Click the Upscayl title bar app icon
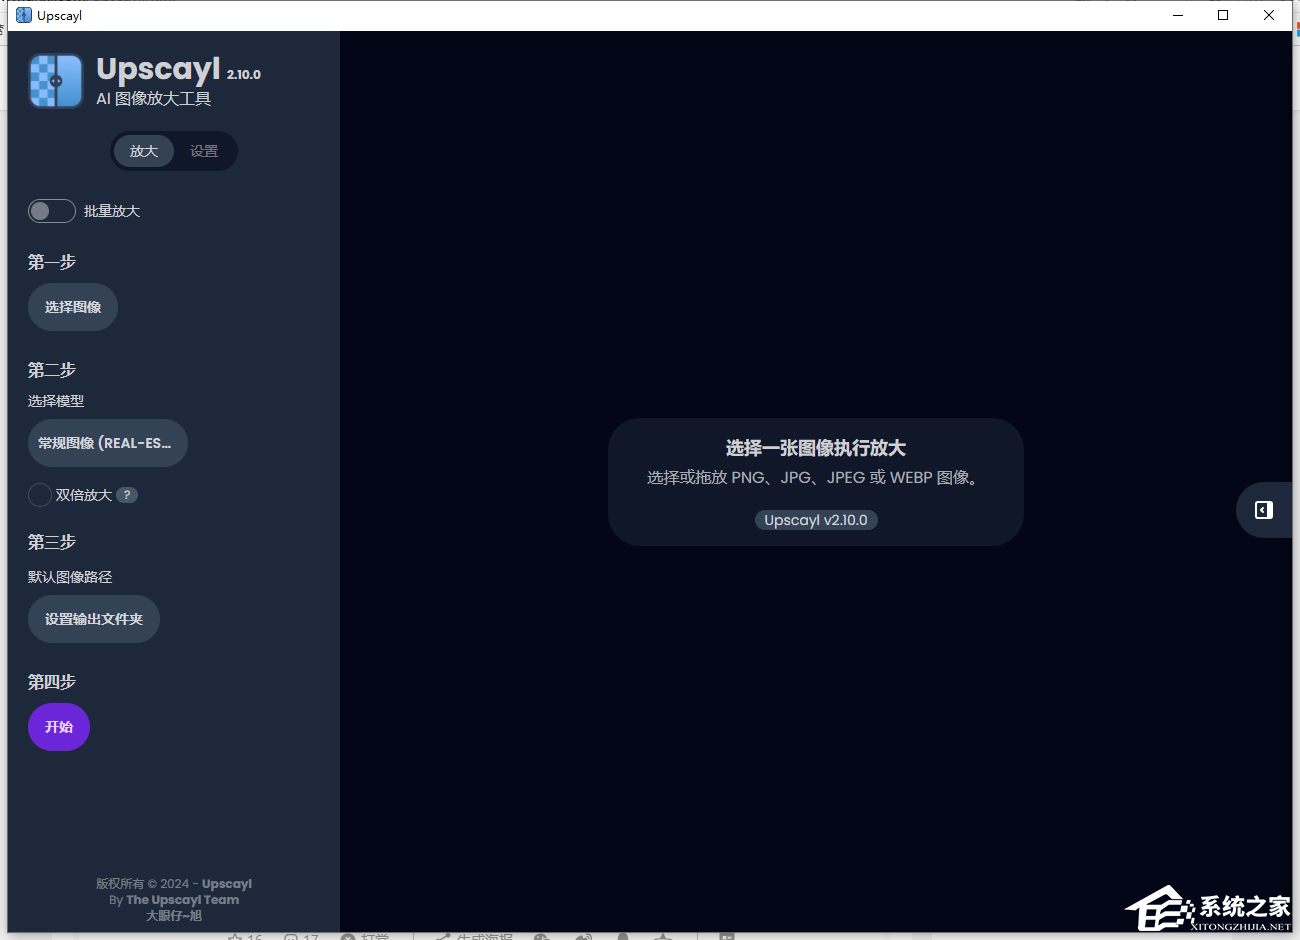1300x940 pixels. [24, 15]
